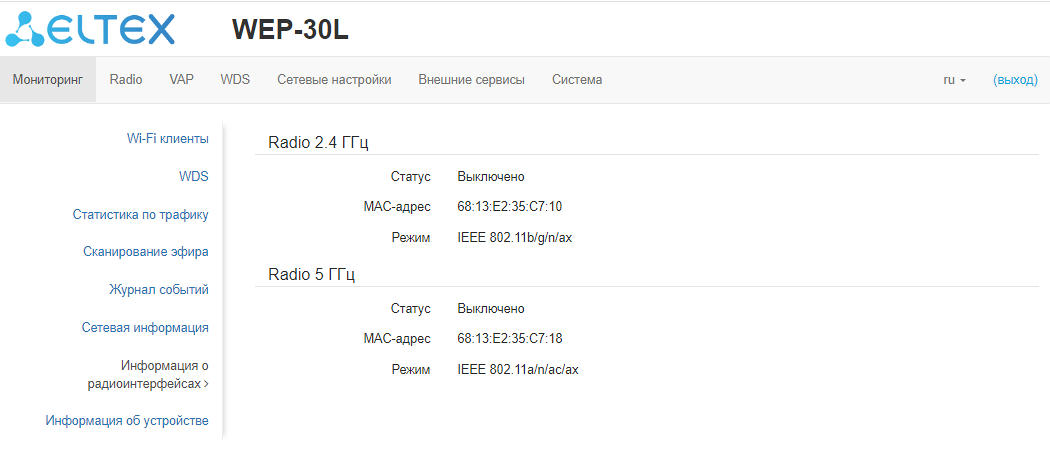Screen dimensions: 1050x454
Task: Open the Мониторинг tab
Action: coord(48,80)
